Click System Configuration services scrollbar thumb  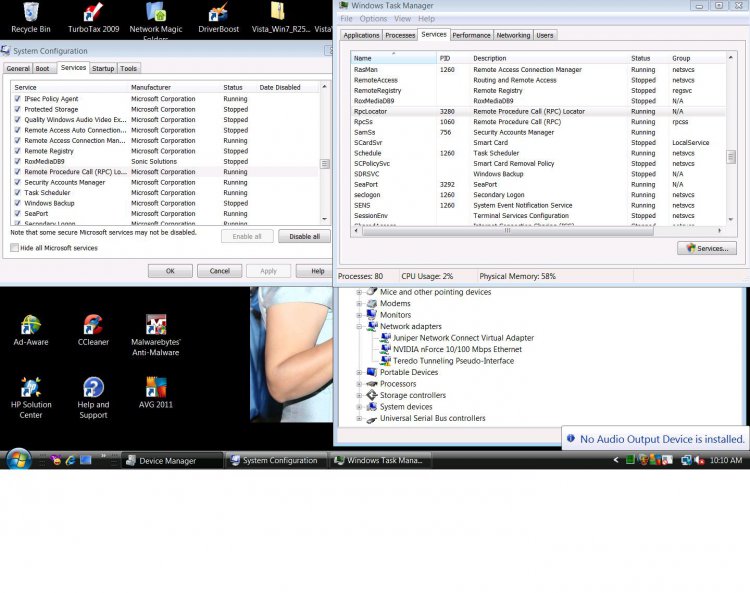pyautogui.click(x=325, y=164)
